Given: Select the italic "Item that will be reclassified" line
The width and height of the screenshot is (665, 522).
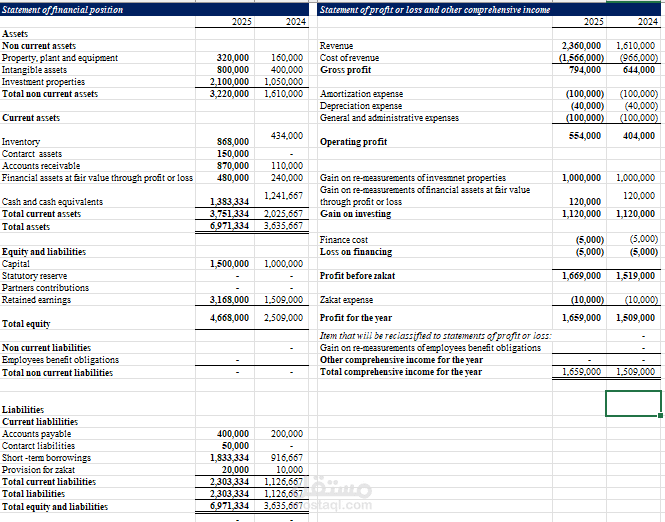Looking at the screenshot, I should (436, 336).
